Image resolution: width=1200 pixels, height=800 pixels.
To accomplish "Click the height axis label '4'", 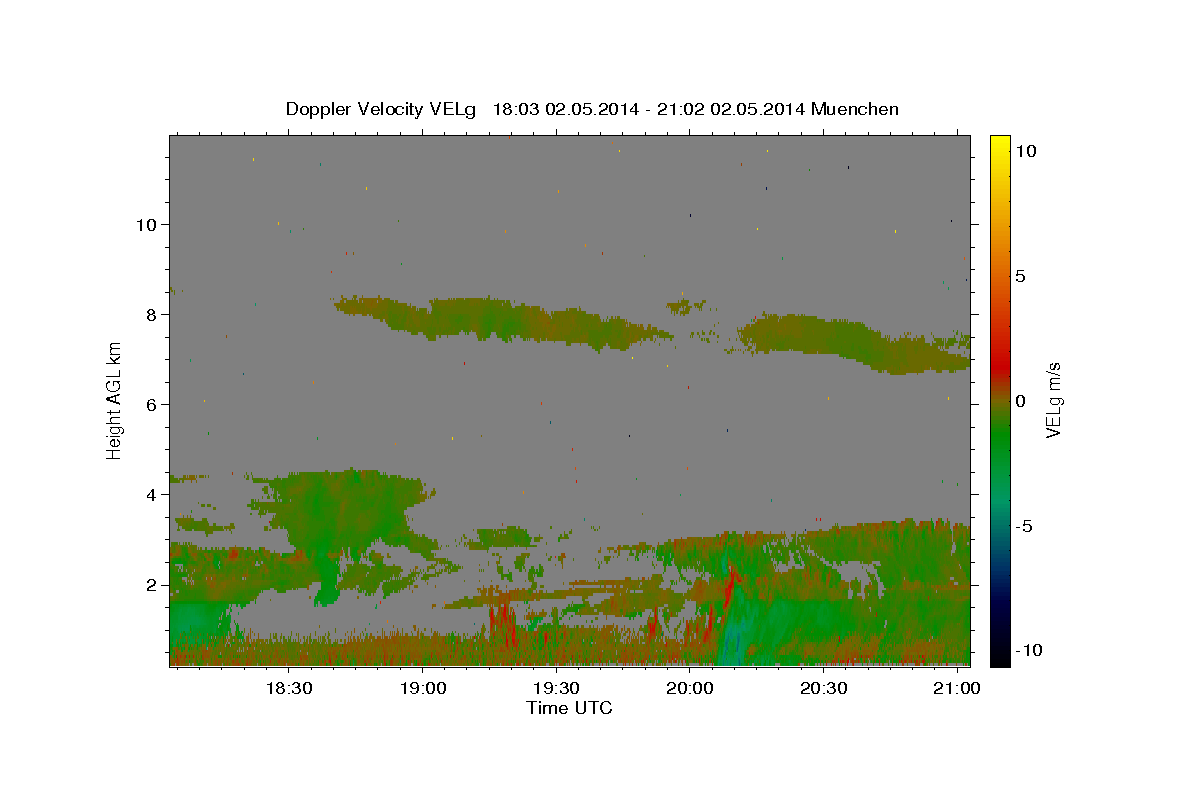I will pyautogui.click(x=149, y=494).
